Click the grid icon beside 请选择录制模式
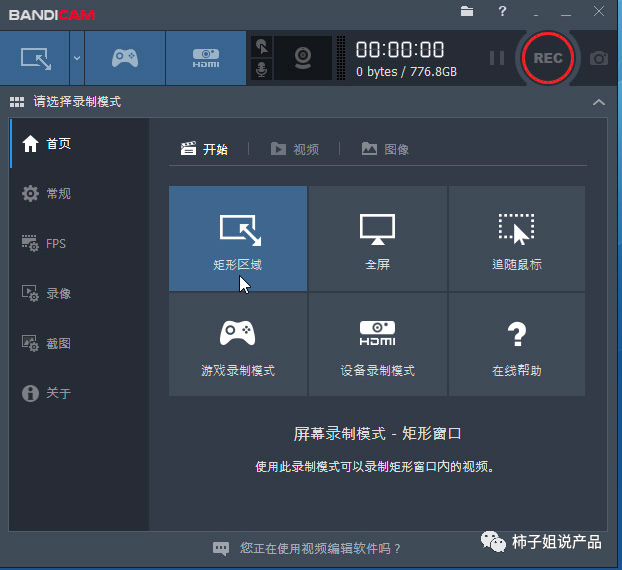This screenshot has height=570, width=622. tap(17, 102)
